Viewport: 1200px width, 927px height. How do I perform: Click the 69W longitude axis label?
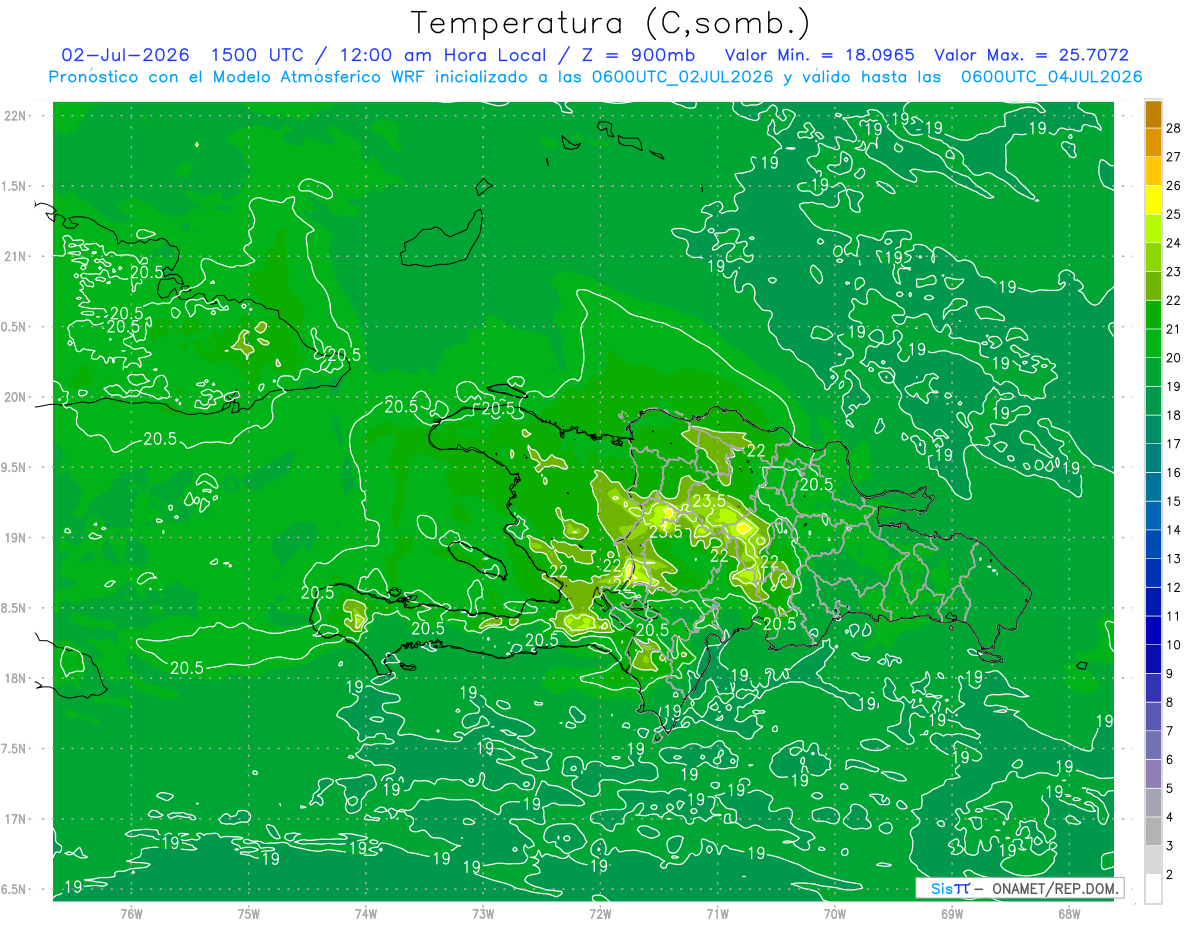click(952, 913)
